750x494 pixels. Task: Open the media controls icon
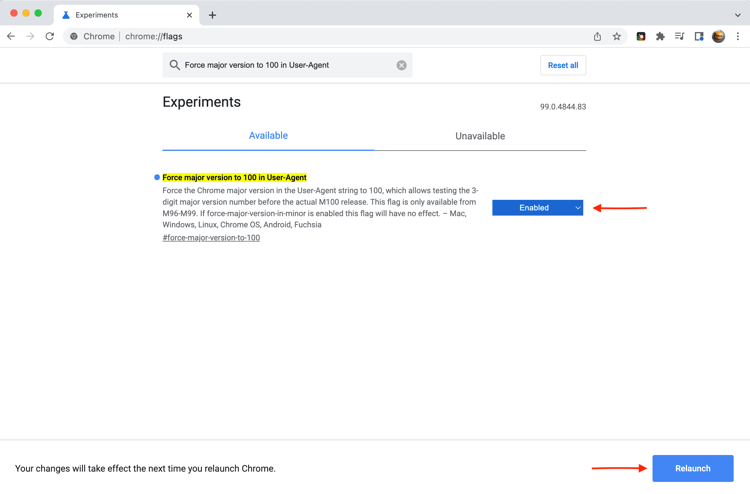[679, 36]
